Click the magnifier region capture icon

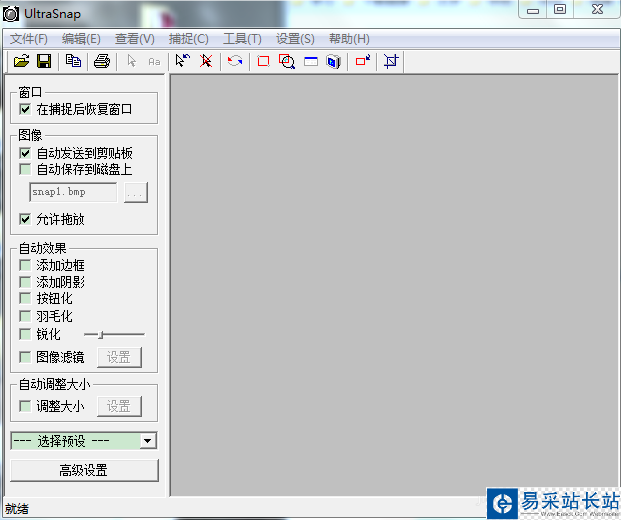pos(287,61)
